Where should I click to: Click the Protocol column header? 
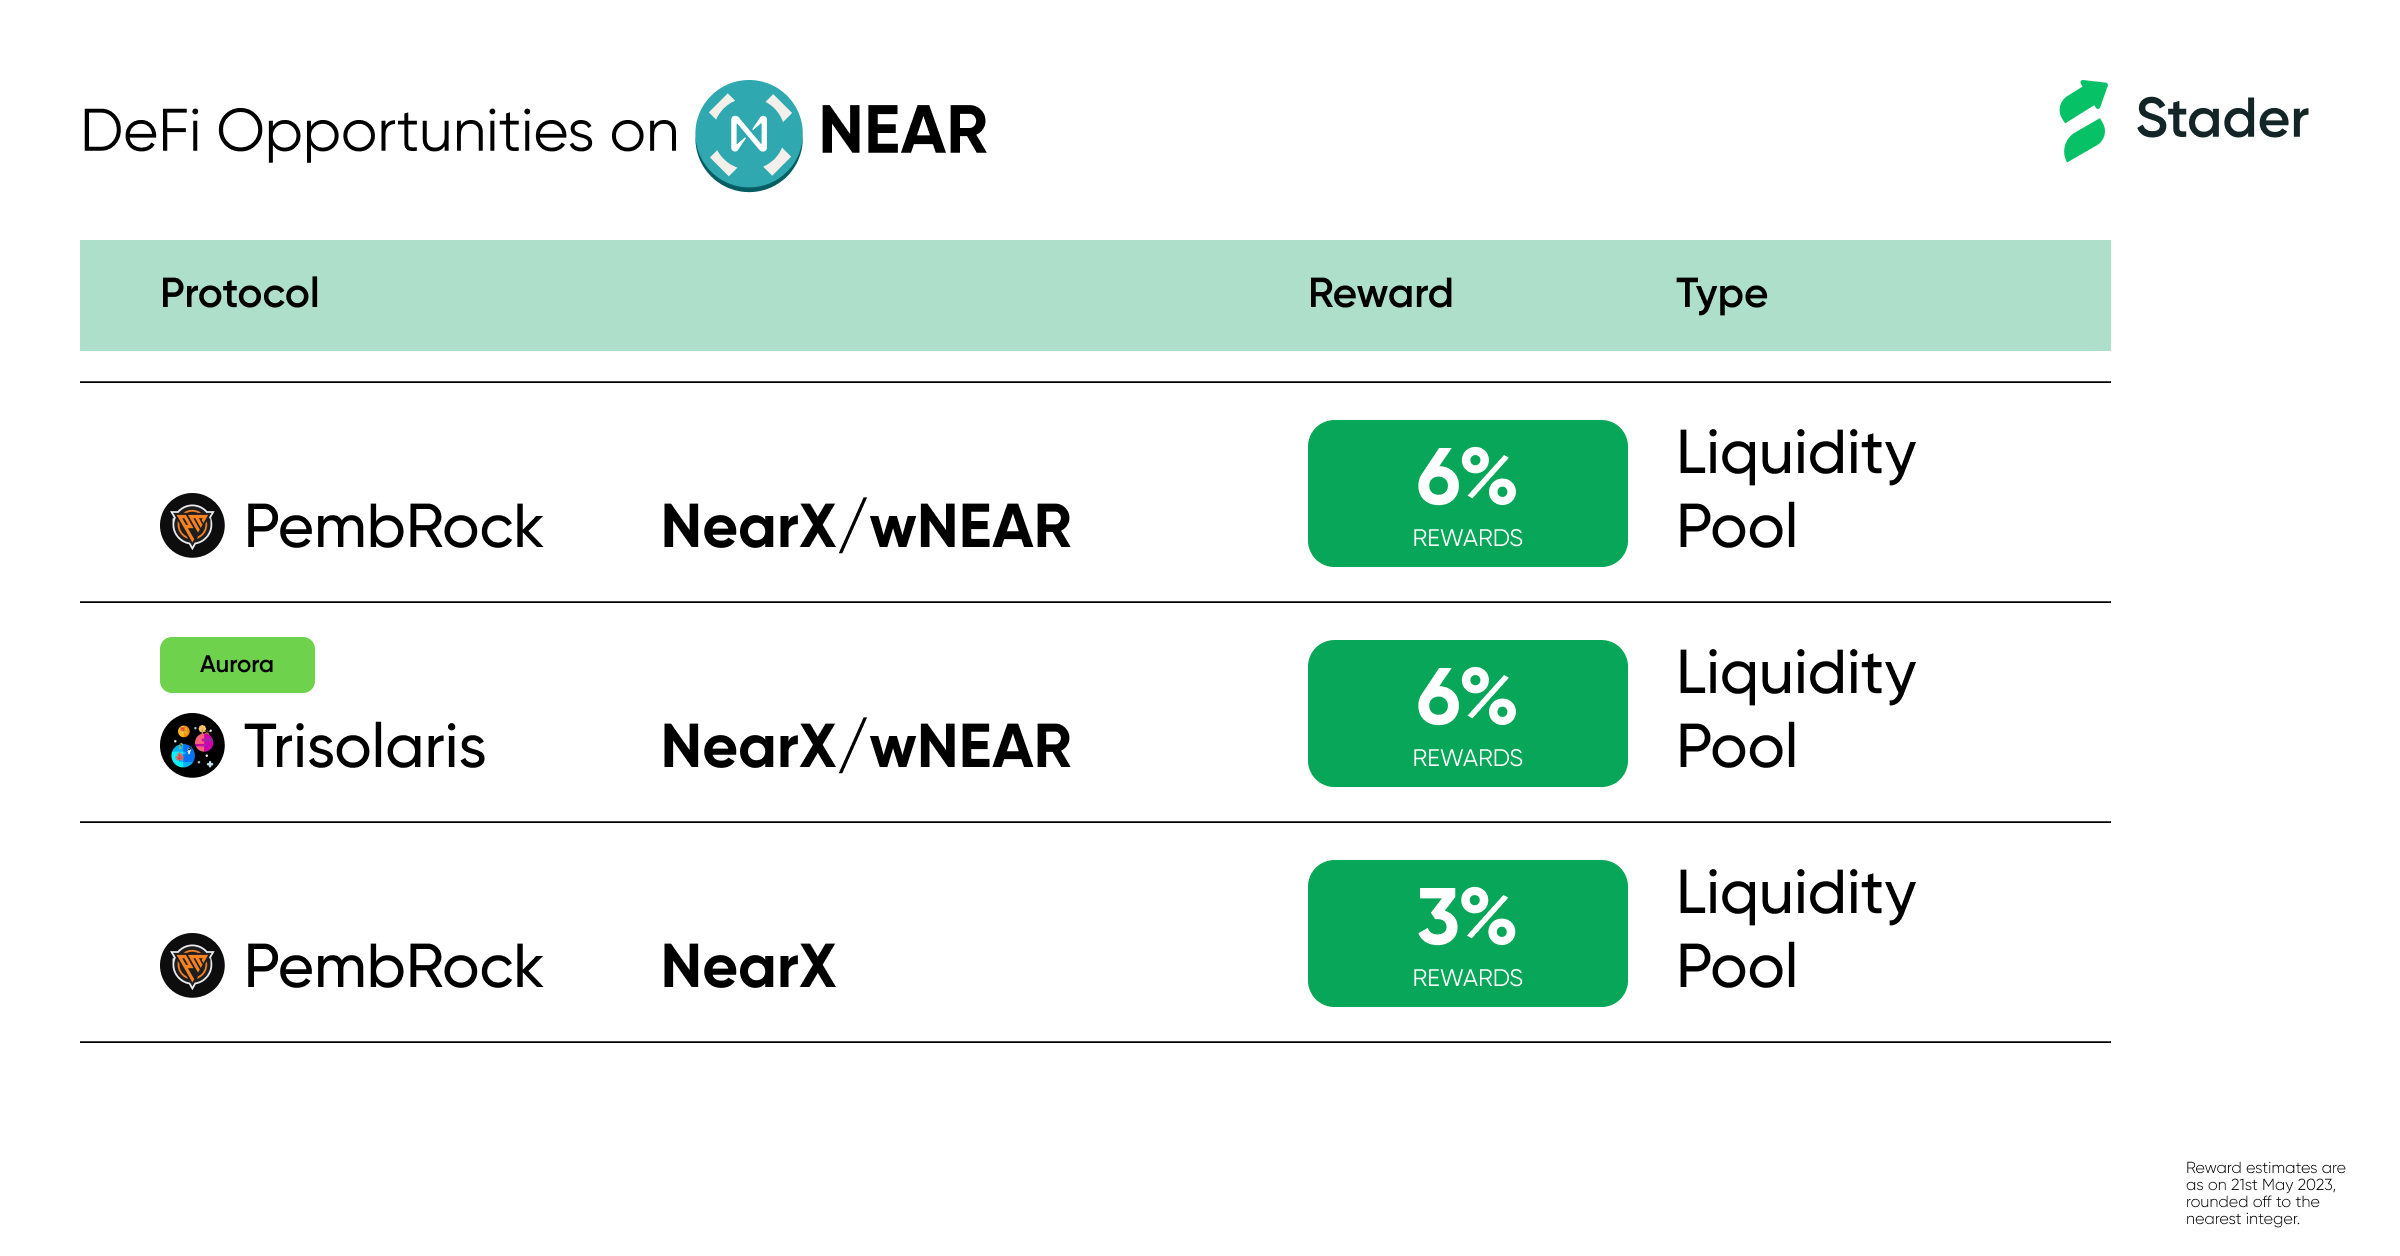click(x=240, y=294)
